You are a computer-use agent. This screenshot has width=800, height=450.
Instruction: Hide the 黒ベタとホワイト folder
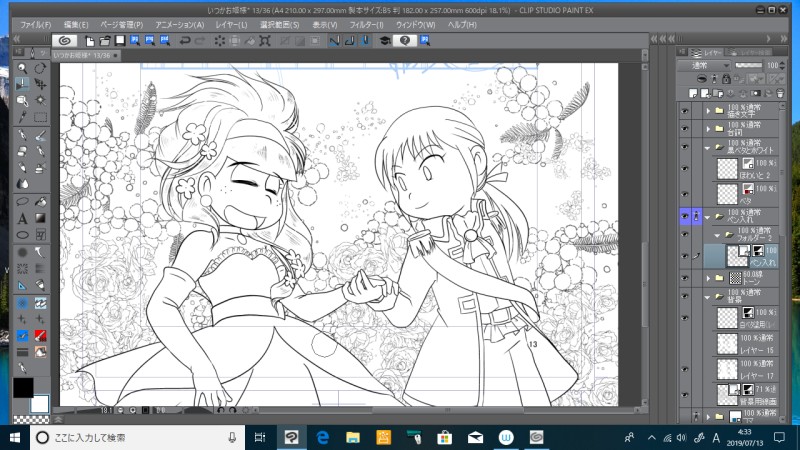coord(685,147)
